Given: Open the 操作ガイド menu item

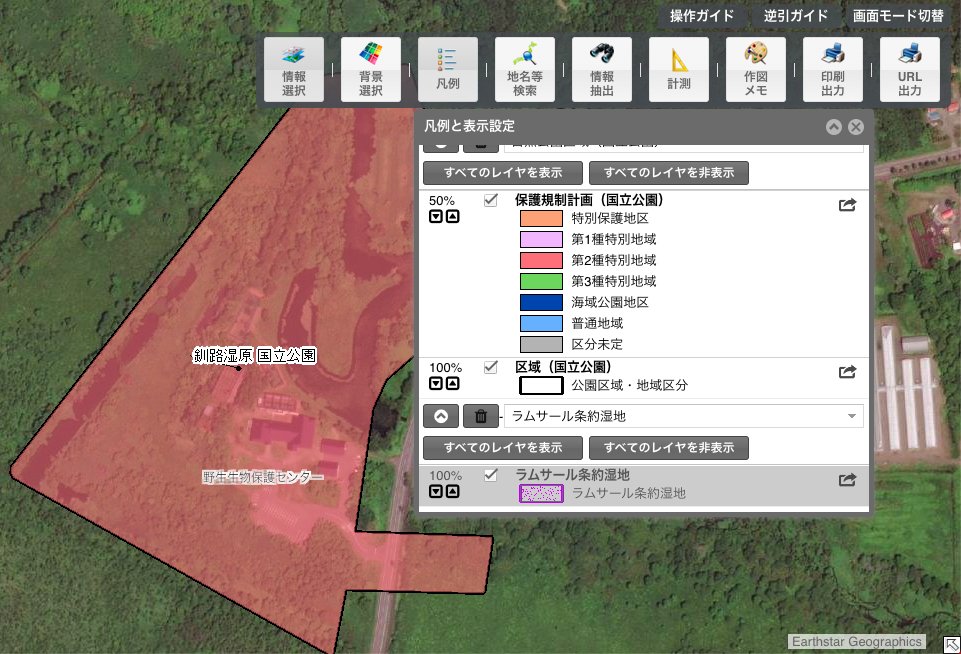Looking at the screenshot, I should click(702, 15).
